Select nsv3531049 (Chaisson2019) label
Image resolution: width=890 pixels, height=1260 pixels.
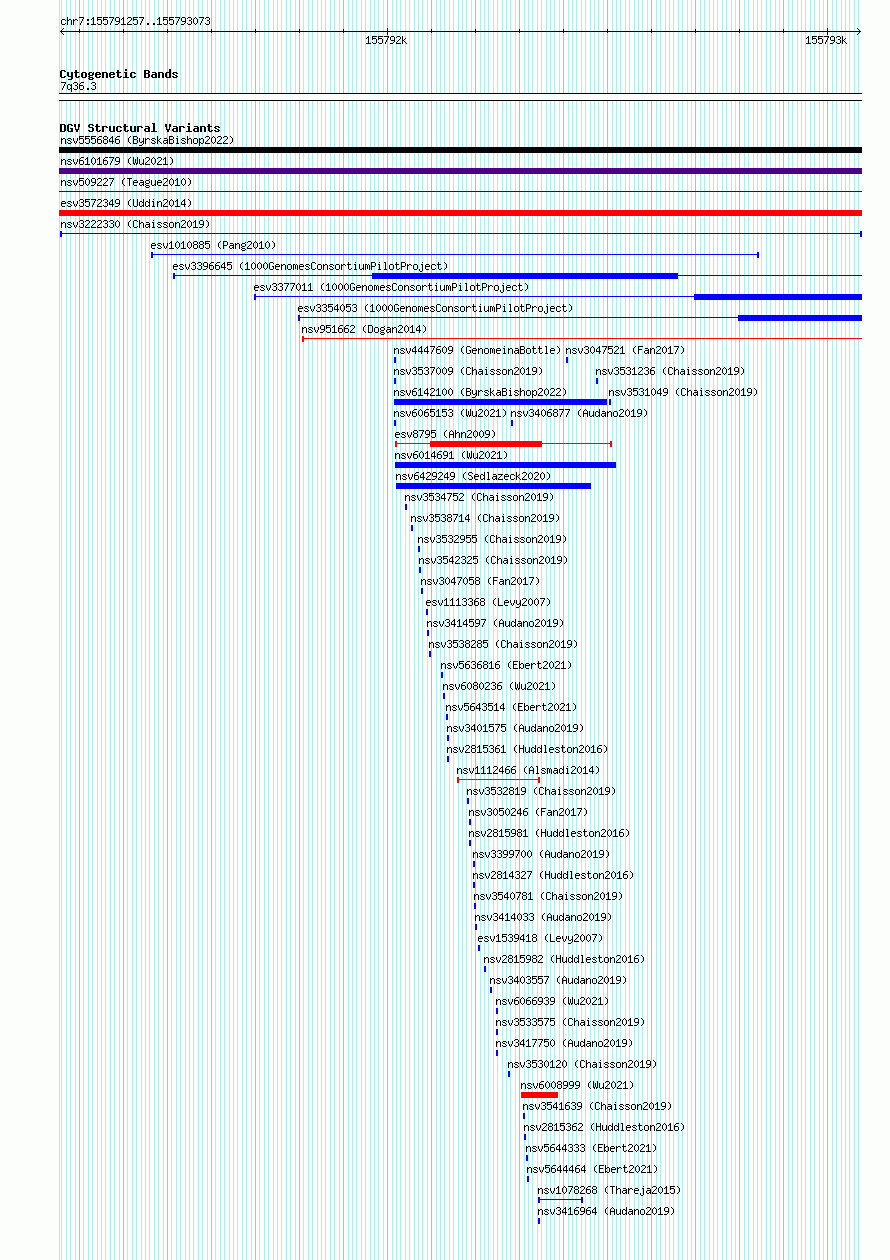point(683,393)
